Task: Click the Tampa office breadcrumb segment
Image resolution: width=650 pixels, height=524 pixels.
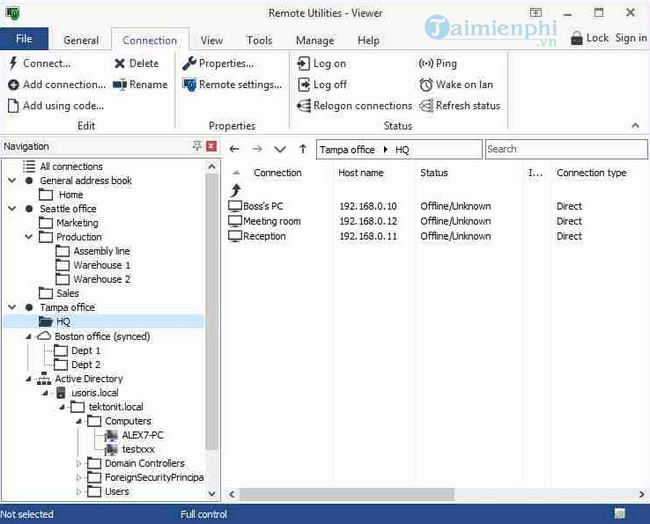Action: point(347,149)
